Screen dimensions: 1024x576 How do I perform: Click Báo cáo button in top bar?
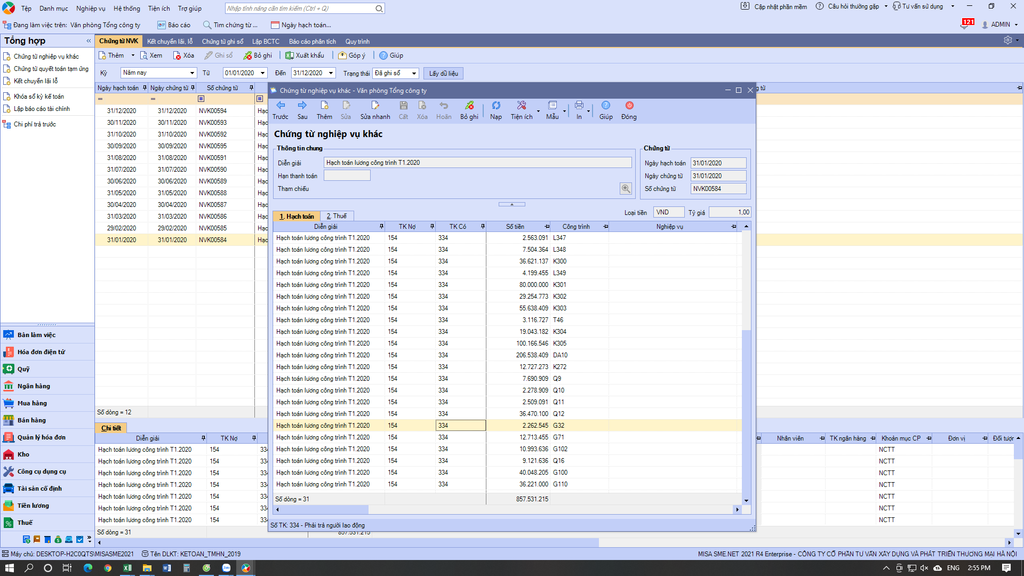point(174,25)
